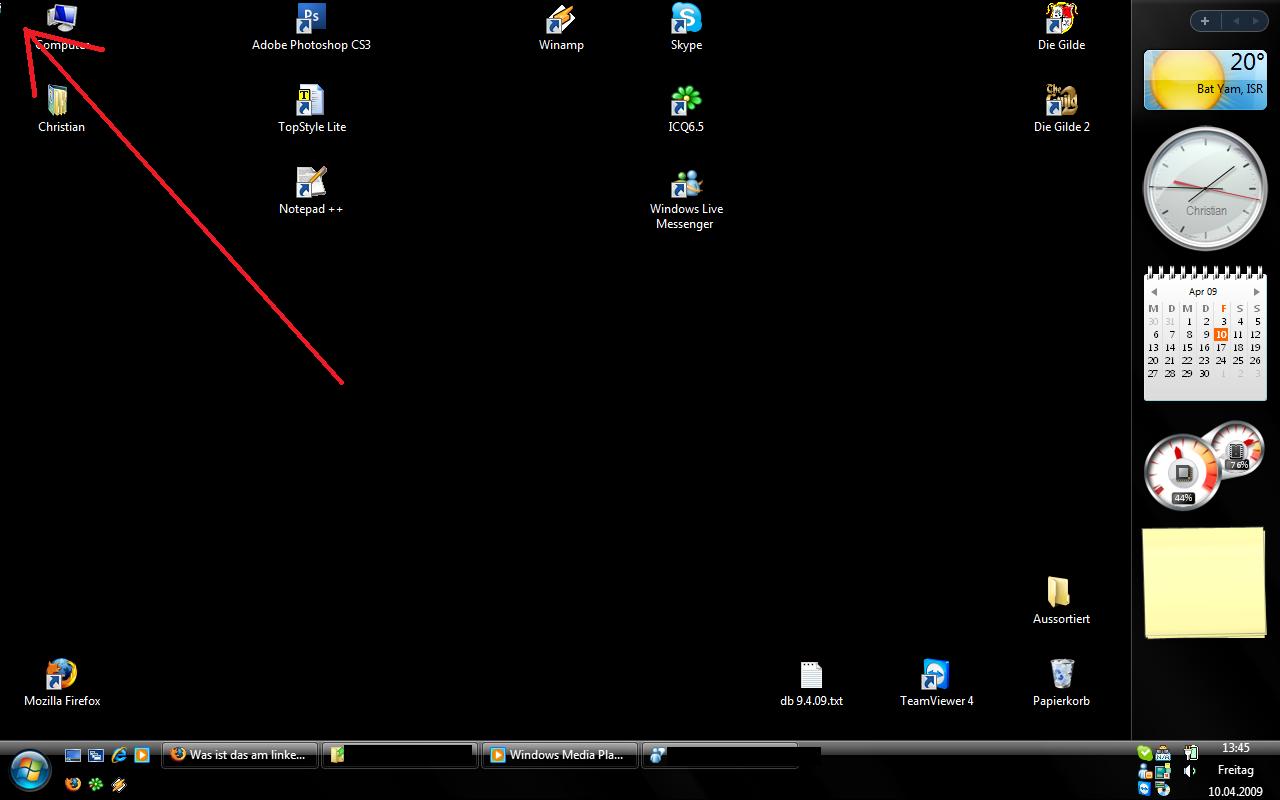Image resolution: width=1280 pixels, height=800 pixels.
Task: Switch to the Windows Media Player taskbar button
Action: pos(560,755)
